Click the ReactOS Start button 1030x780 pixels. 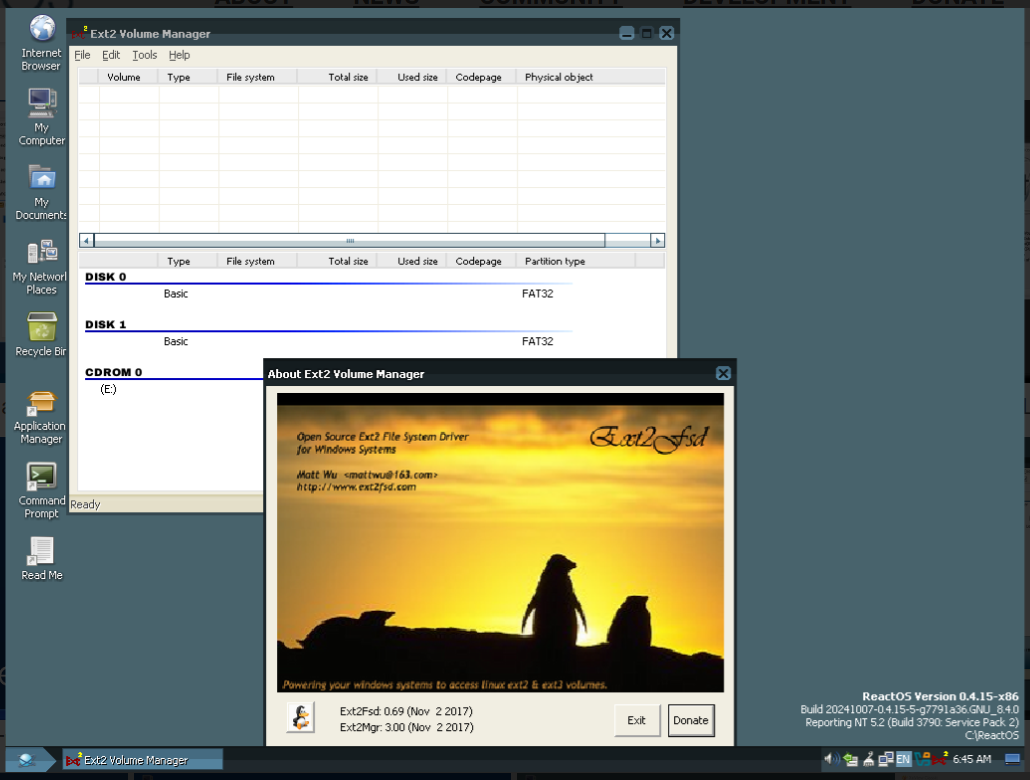tap(25, 759)
